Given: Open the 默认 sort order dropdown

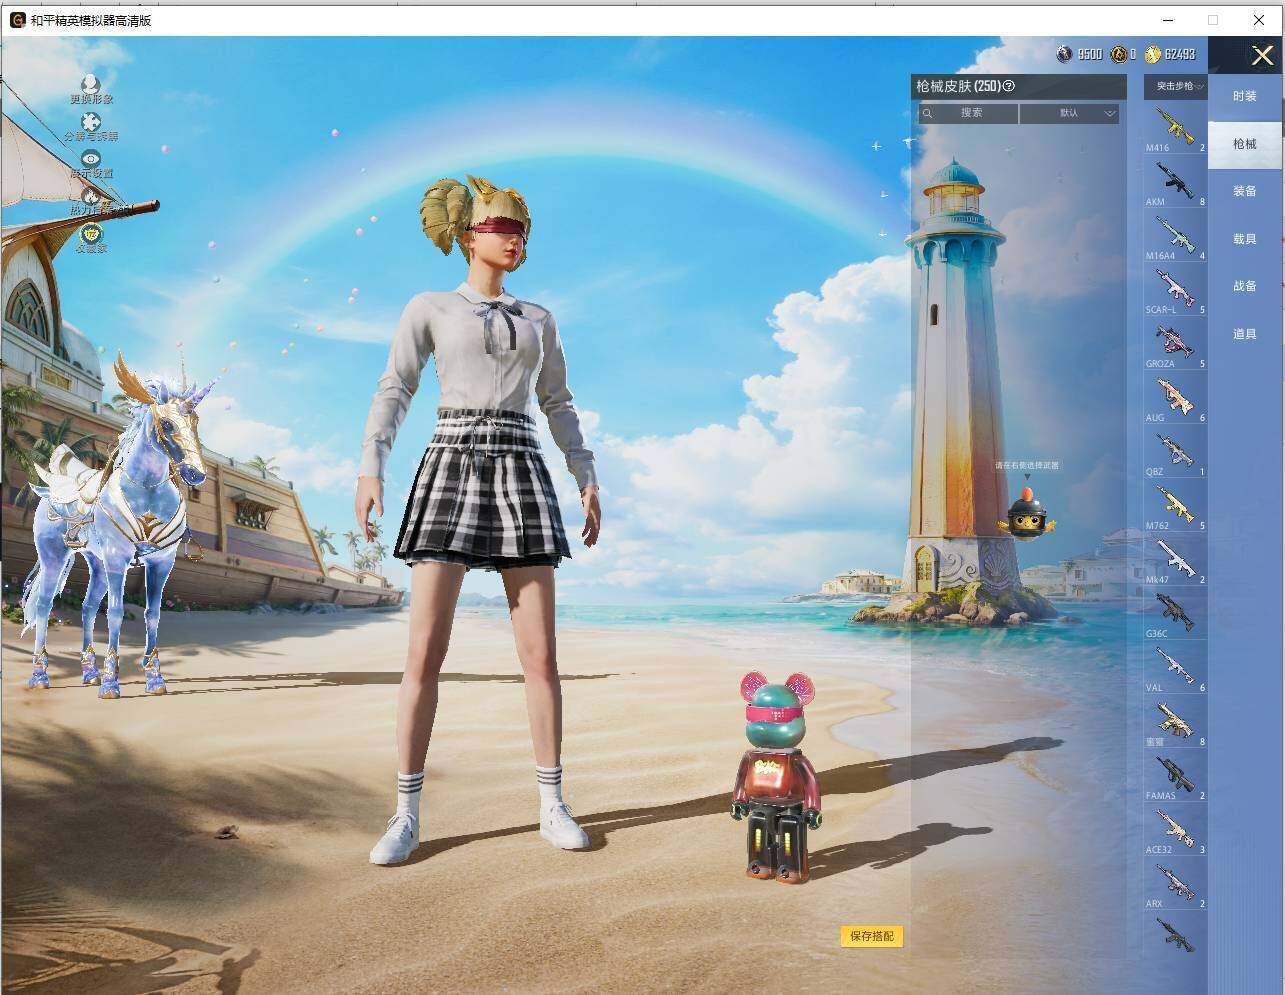Looking at the screenshot, I should pyautogui.click(x=1069, y=114).
